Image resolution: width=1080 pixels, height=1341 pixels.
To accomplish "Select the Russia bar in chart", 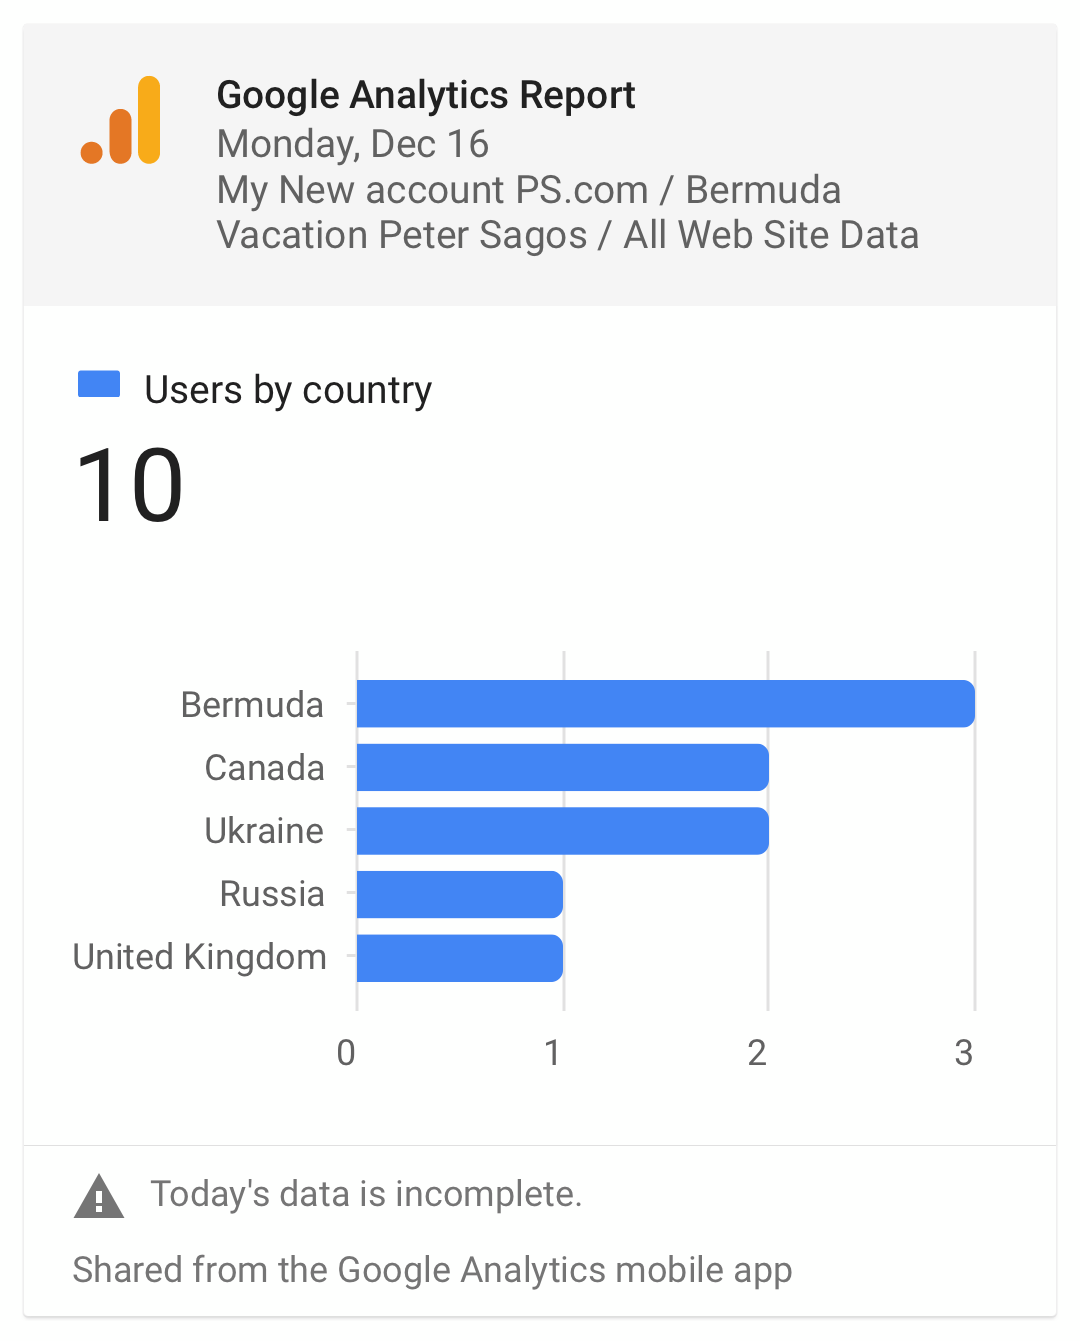I will point(460,894).
